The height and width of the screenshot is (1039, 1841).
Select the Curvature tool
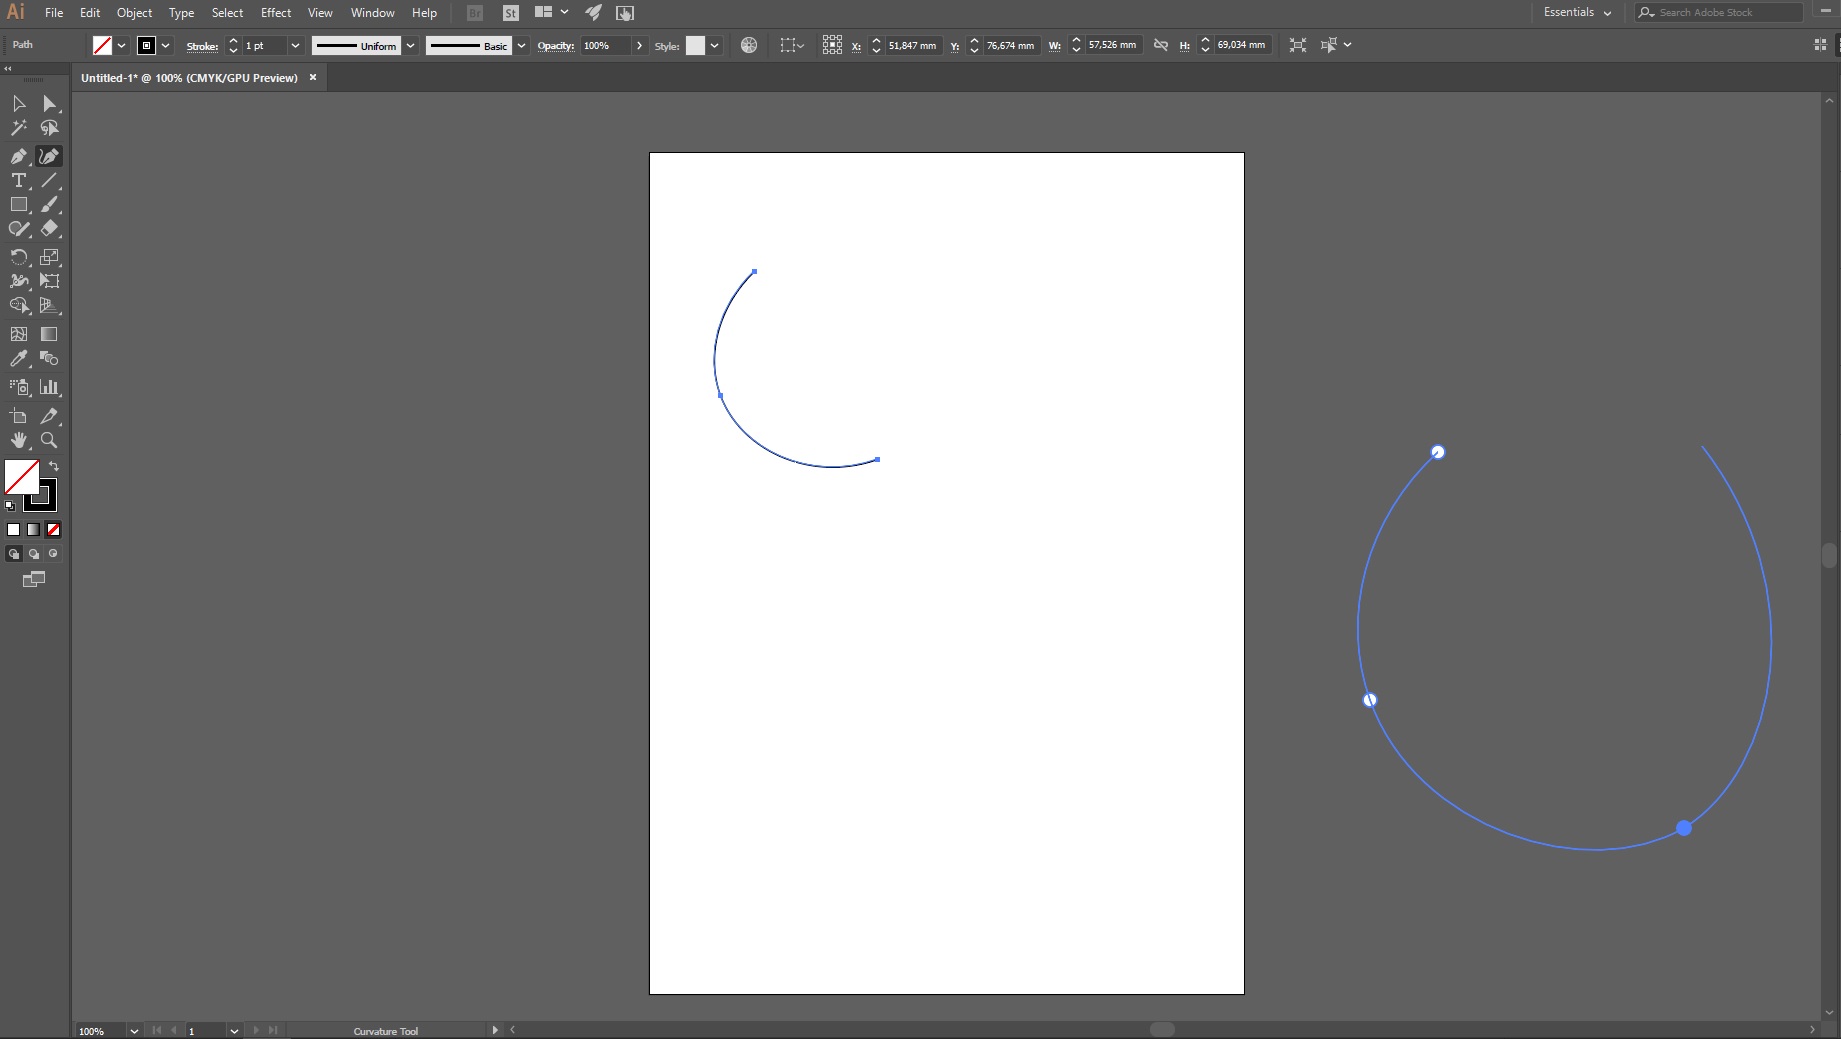click(49, 156)
